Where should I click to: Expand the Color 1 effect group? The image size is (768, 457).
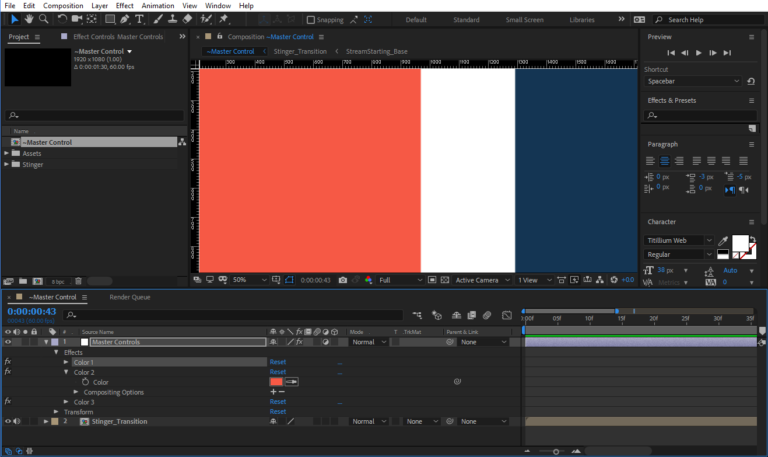click(x=66, y=362)
